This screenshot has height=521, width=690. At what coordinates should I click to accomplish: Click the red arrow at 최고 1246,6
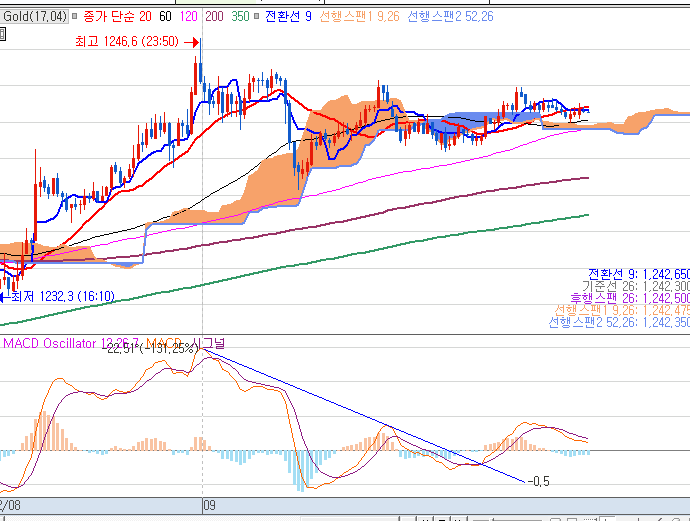tap(191, 42)
